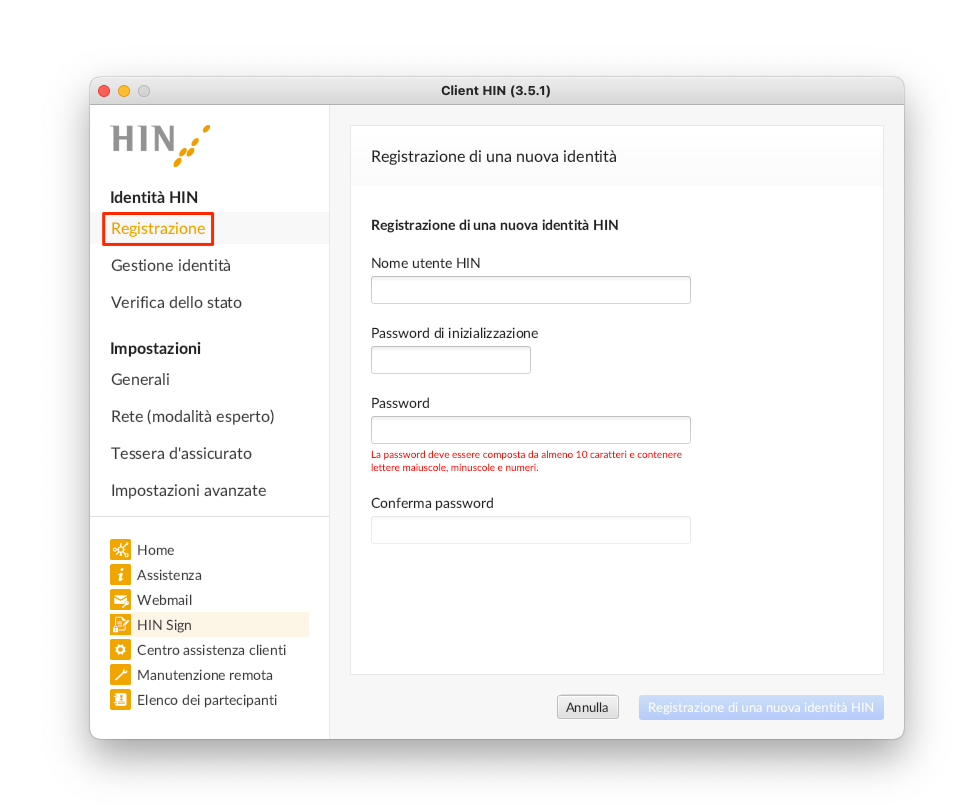Screen dimensions: 972x805
Task: Open Impostazioni avanzate
Action: coord(188,491)
